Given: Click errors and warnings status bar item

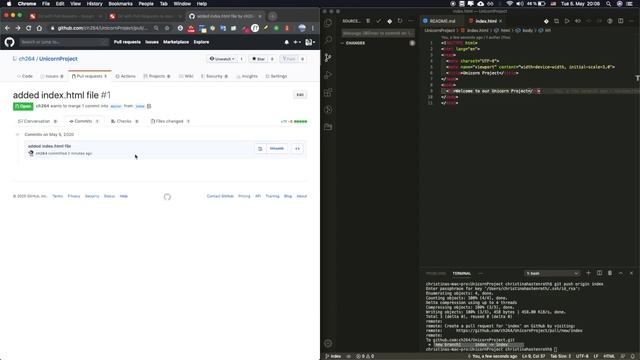Looking at the screenshot, I should 365,356.
